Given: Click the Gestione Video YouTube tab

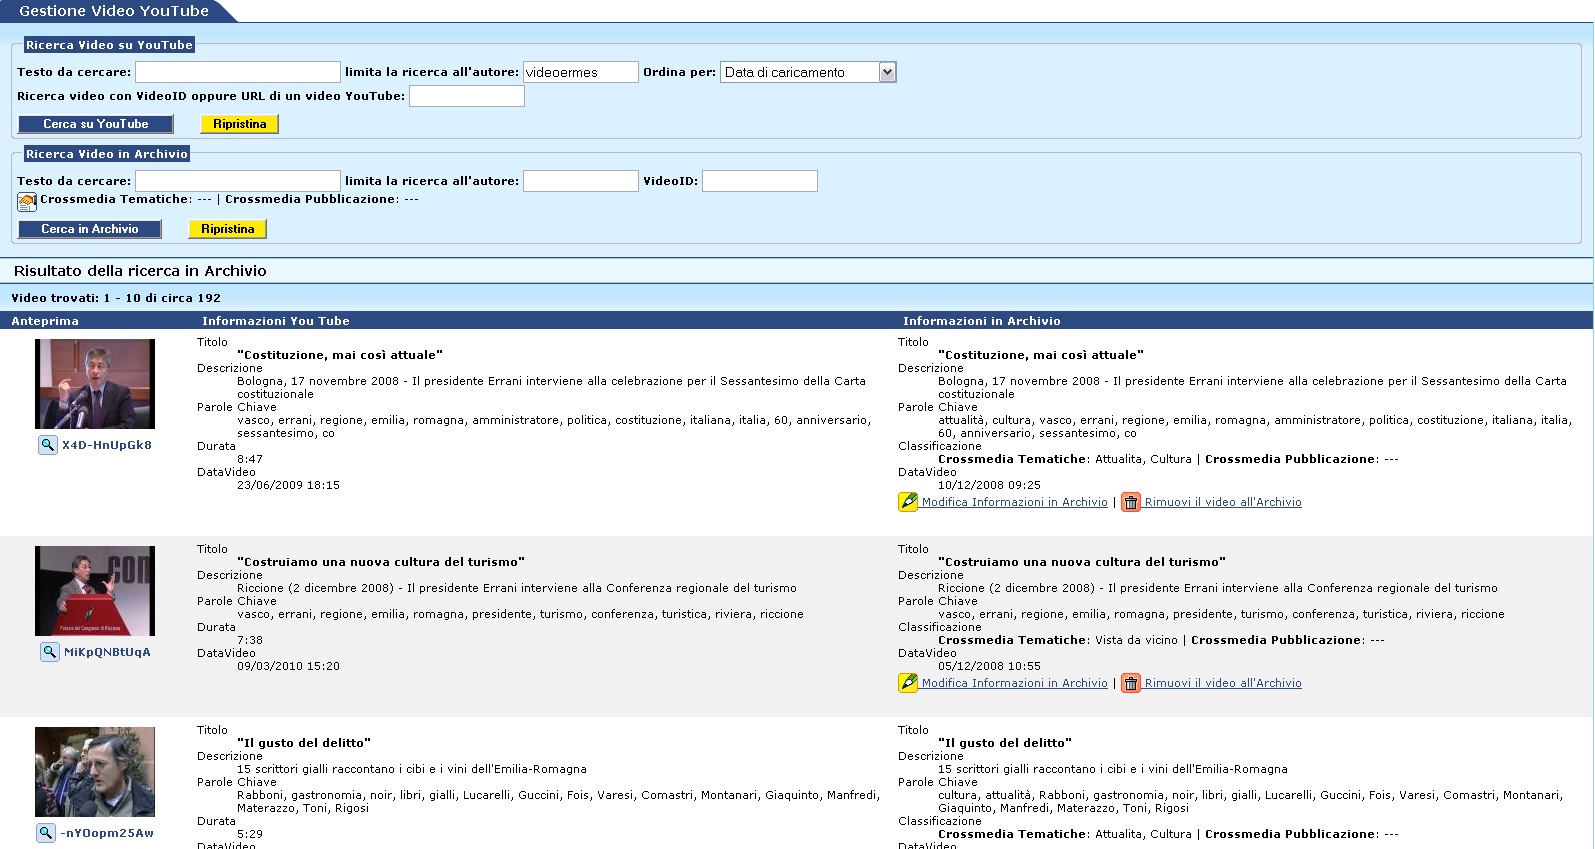Looking at the screenshot, I should click(114, 11).
